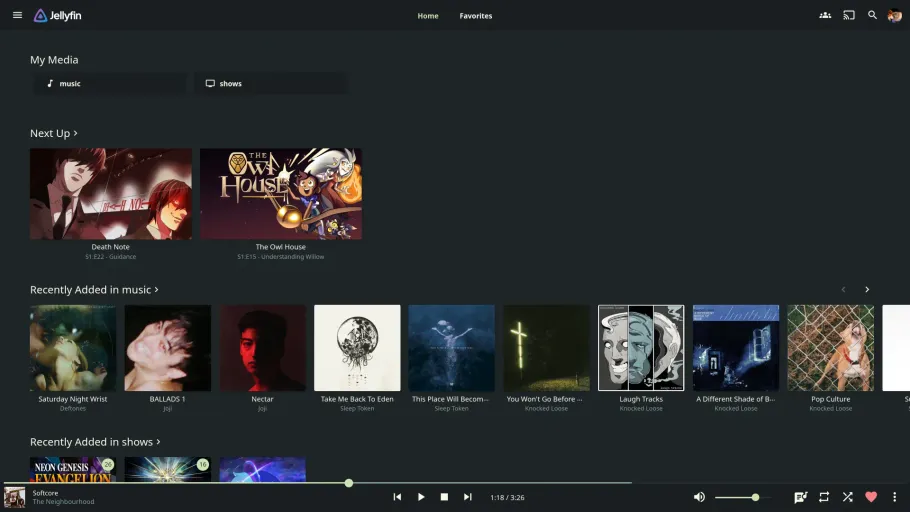Open the Nectar album cover
Viewport: 910px width, 512px height.
coord(262,348)
